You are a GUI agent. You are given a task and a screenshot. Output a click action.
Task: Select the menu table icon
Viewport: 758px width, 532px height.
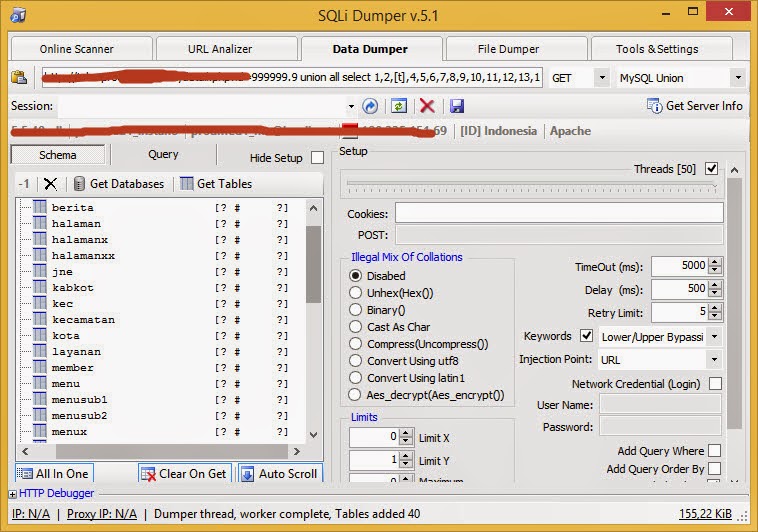click(x=40, y=383)
